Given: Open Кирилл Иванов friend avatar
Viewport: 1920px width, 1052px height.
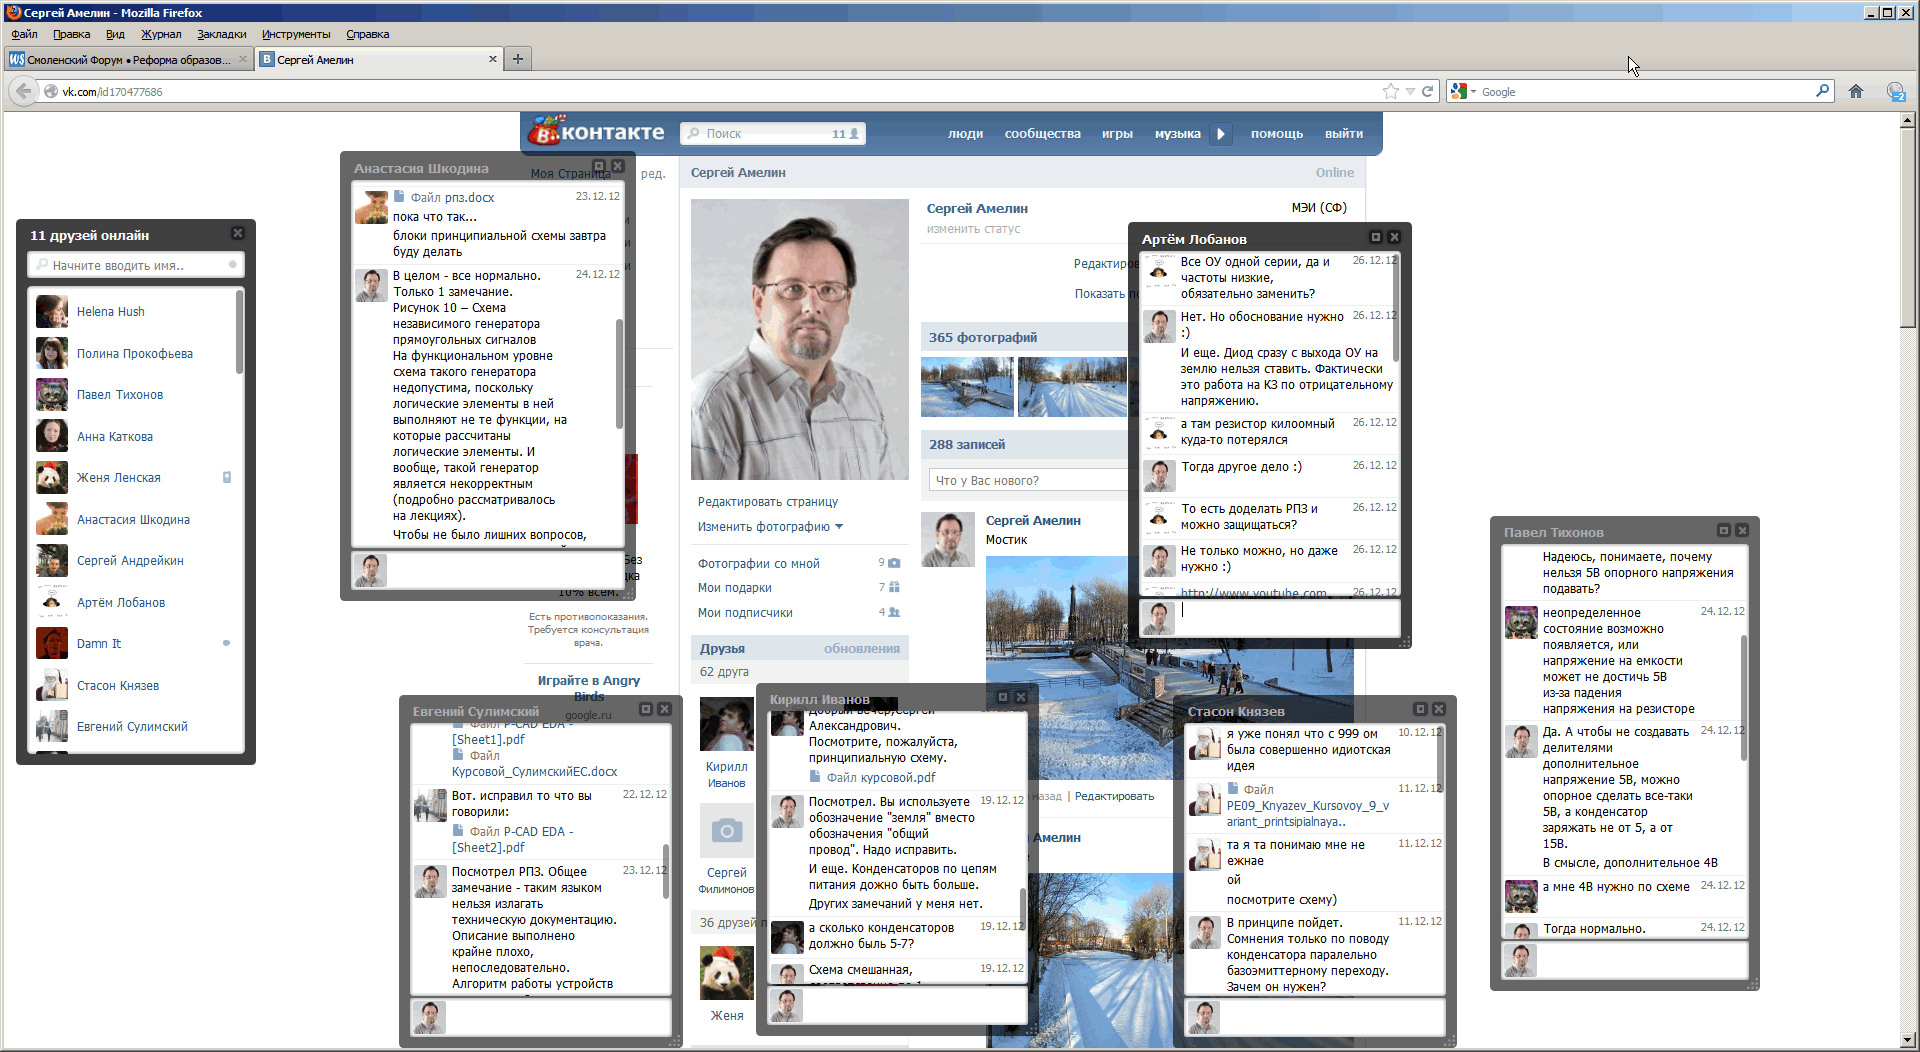Looking at the screenshot, I should coord(726,724).
